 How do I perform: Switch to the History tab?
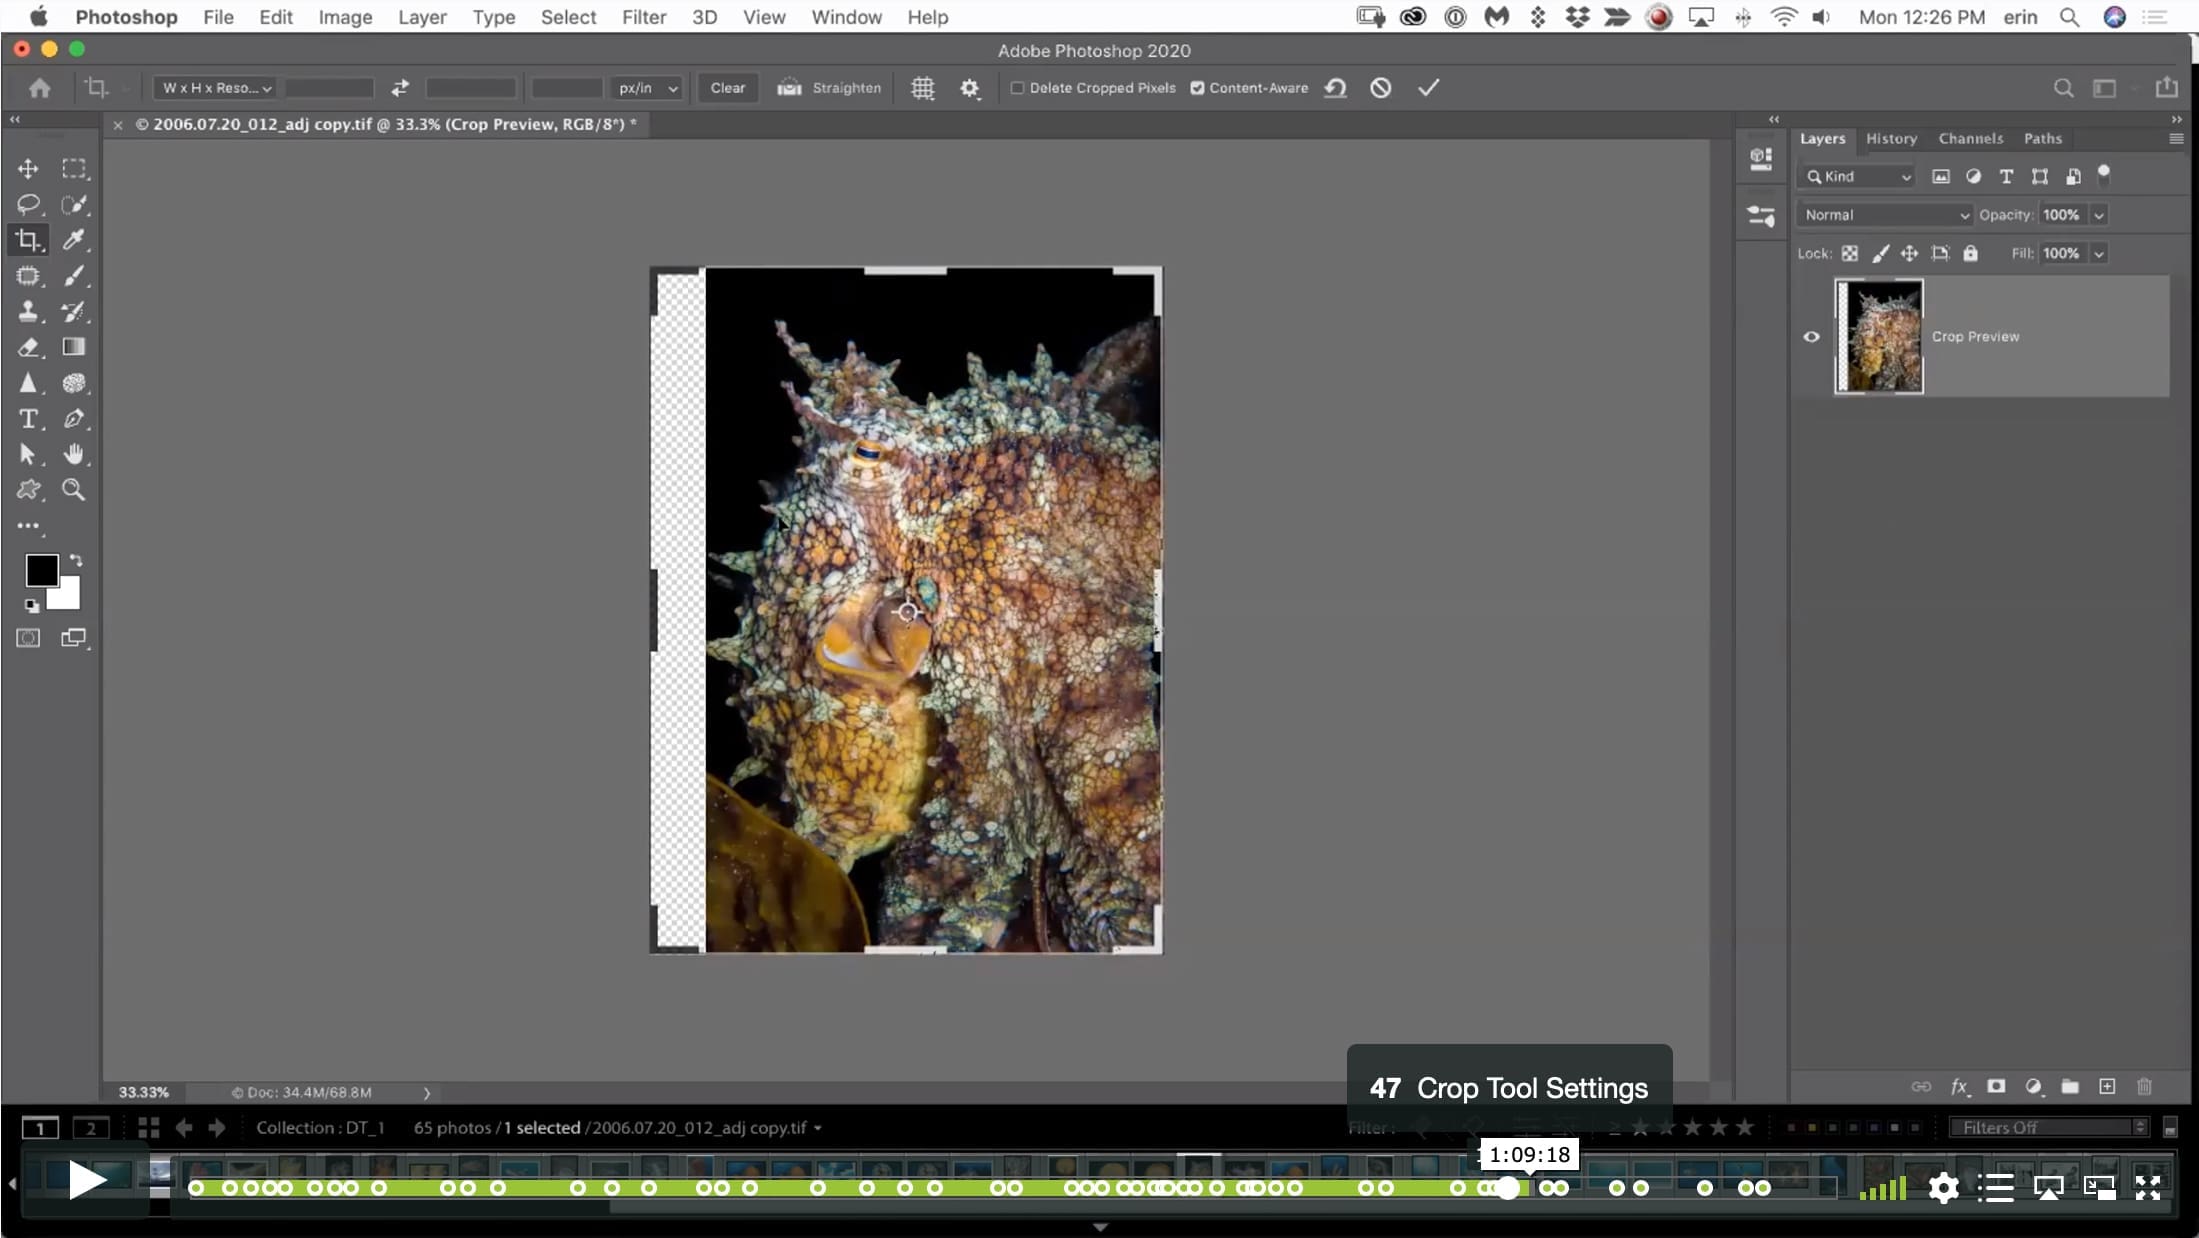click(1891, 139)
